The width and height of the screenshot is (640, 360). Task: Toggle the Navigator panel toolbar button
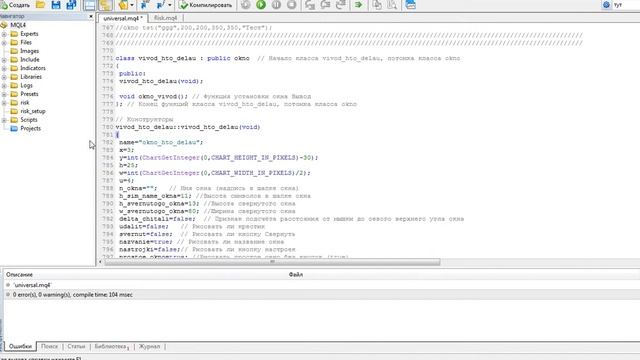(89, 5)
